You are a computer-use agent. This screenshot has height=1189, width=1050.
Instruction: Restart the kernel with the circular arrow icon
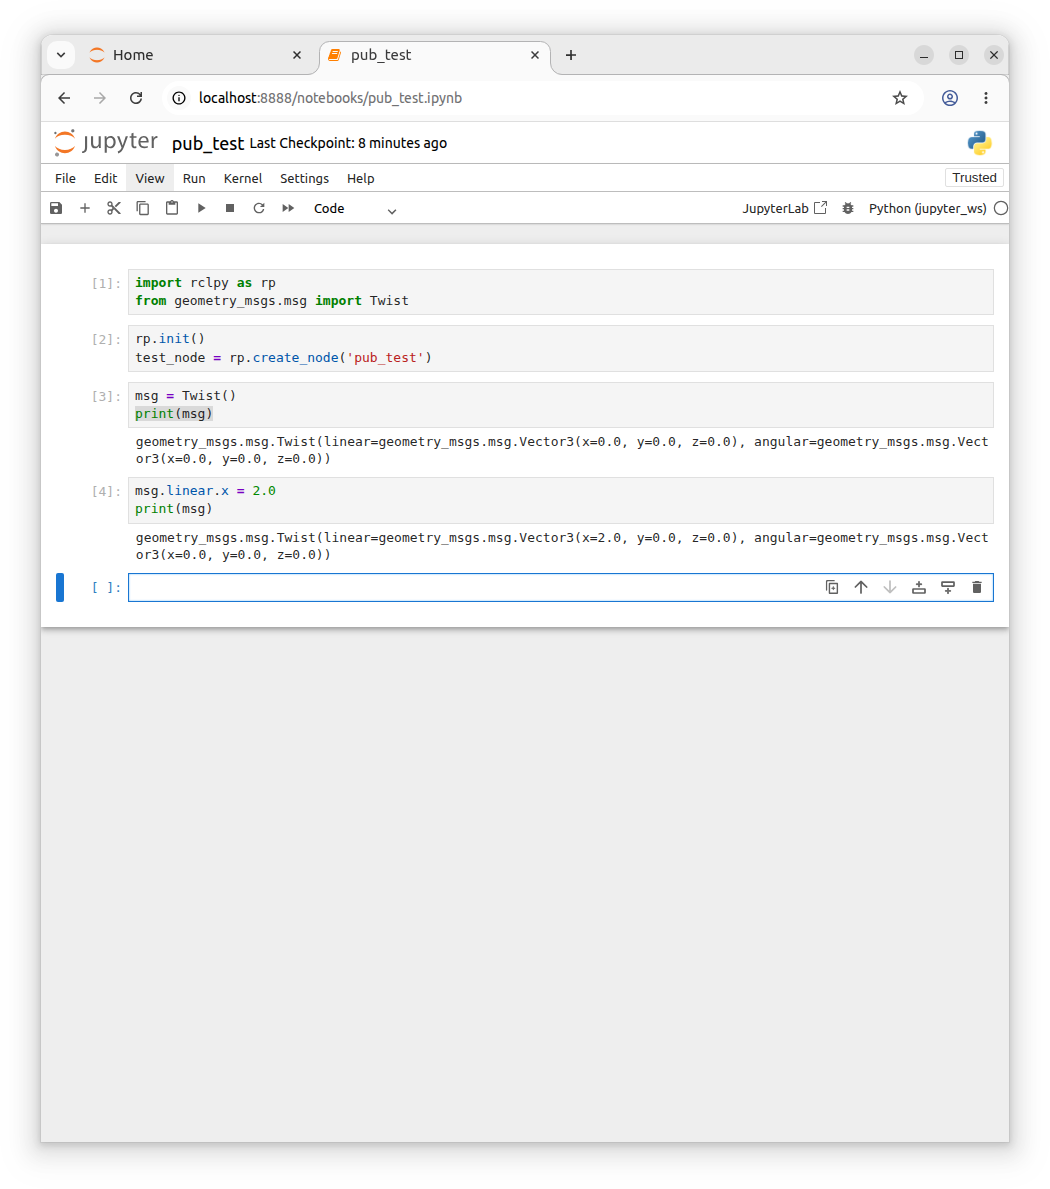[x=259, y=208]
